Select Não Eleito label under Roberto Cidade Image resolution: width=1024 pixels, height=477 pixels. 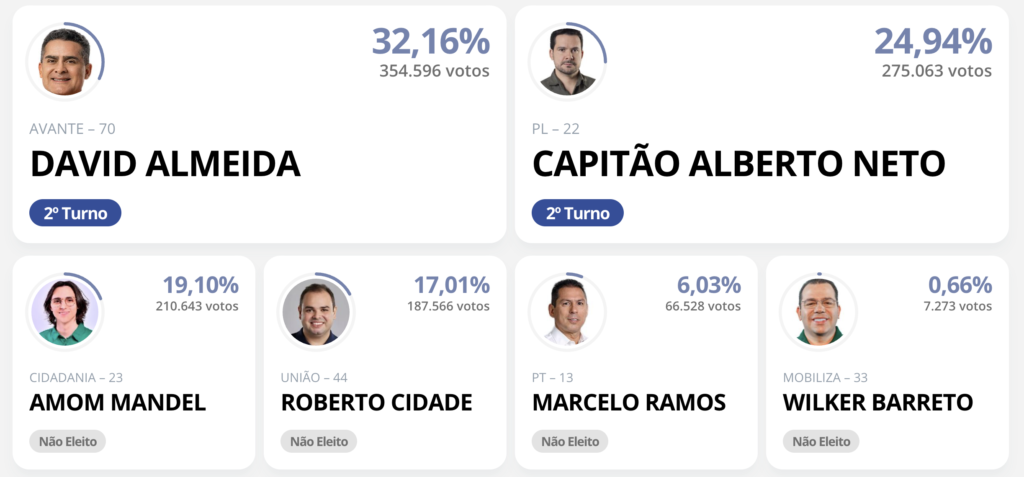click(319, 441)
